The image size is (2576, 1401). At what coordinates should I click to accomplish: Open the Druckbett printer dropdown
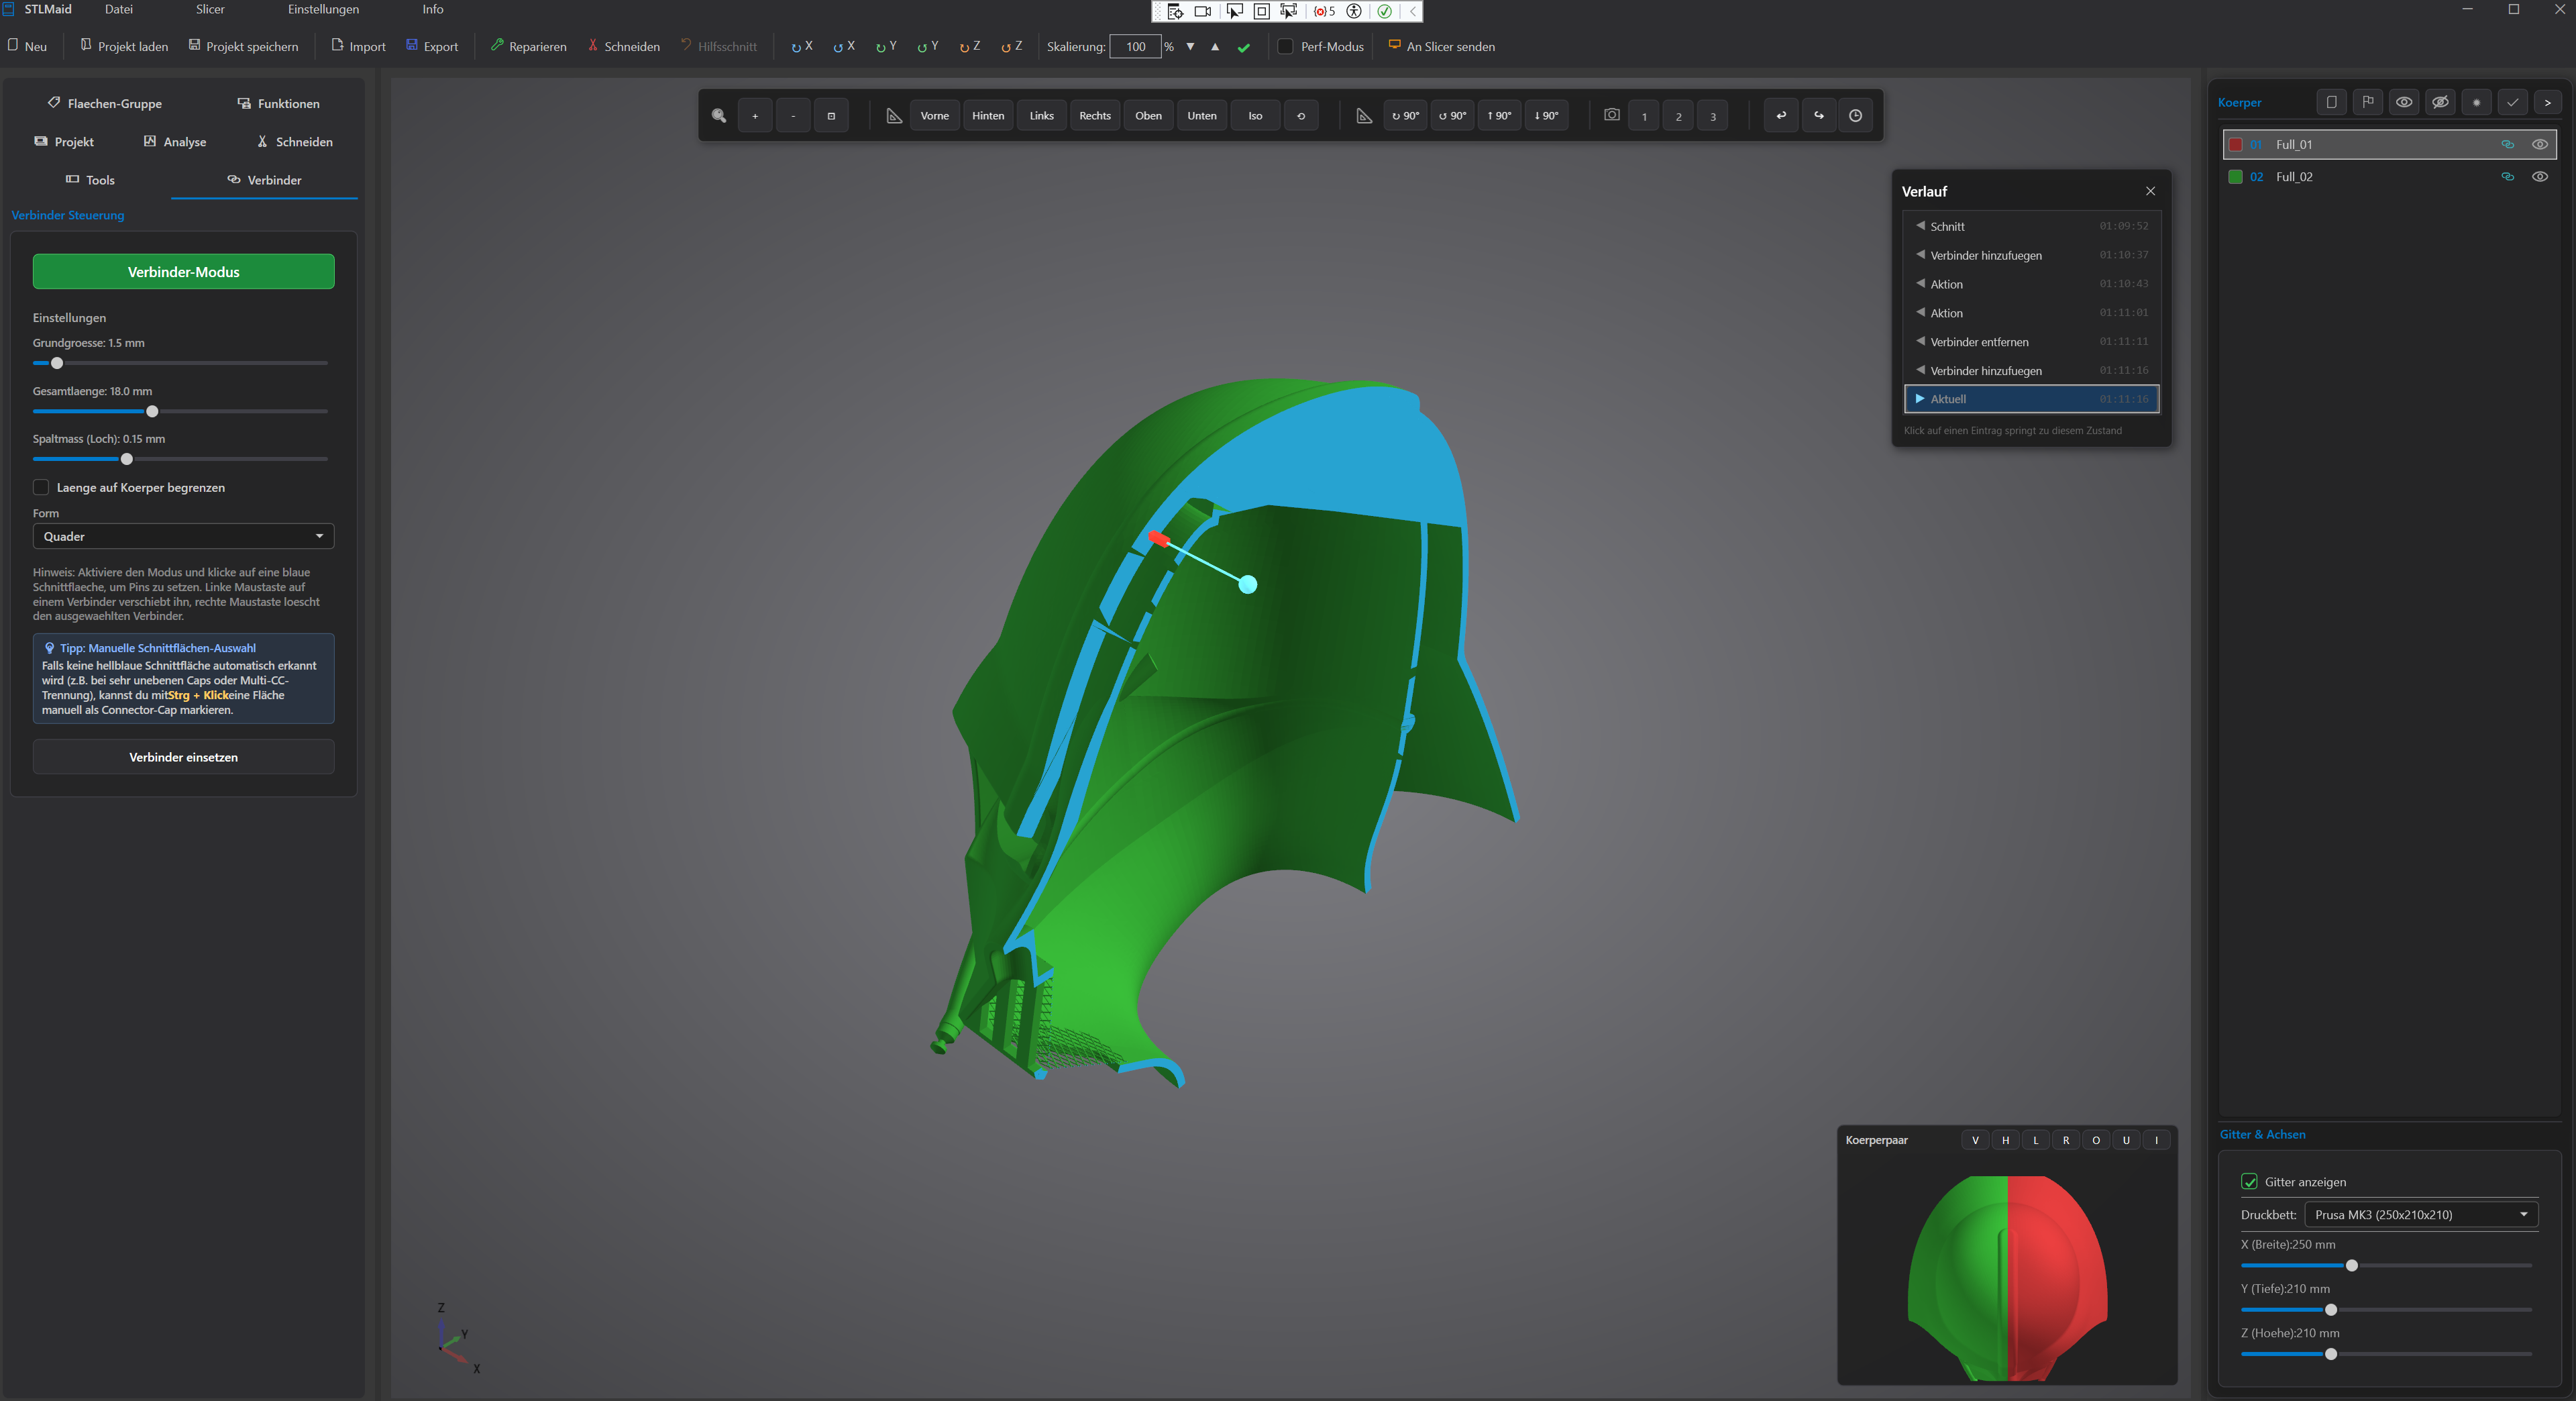point(2421,1214)
